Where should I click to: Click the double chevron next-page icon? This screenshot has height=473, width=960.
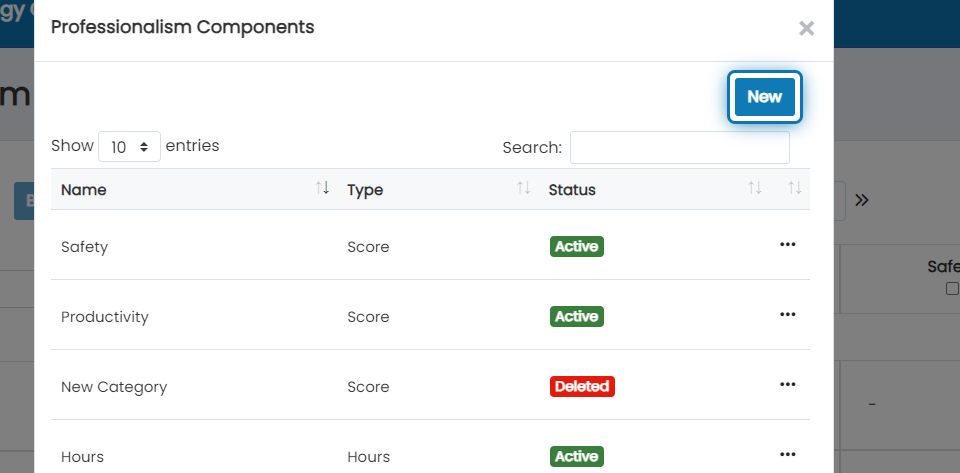[862, 200]
